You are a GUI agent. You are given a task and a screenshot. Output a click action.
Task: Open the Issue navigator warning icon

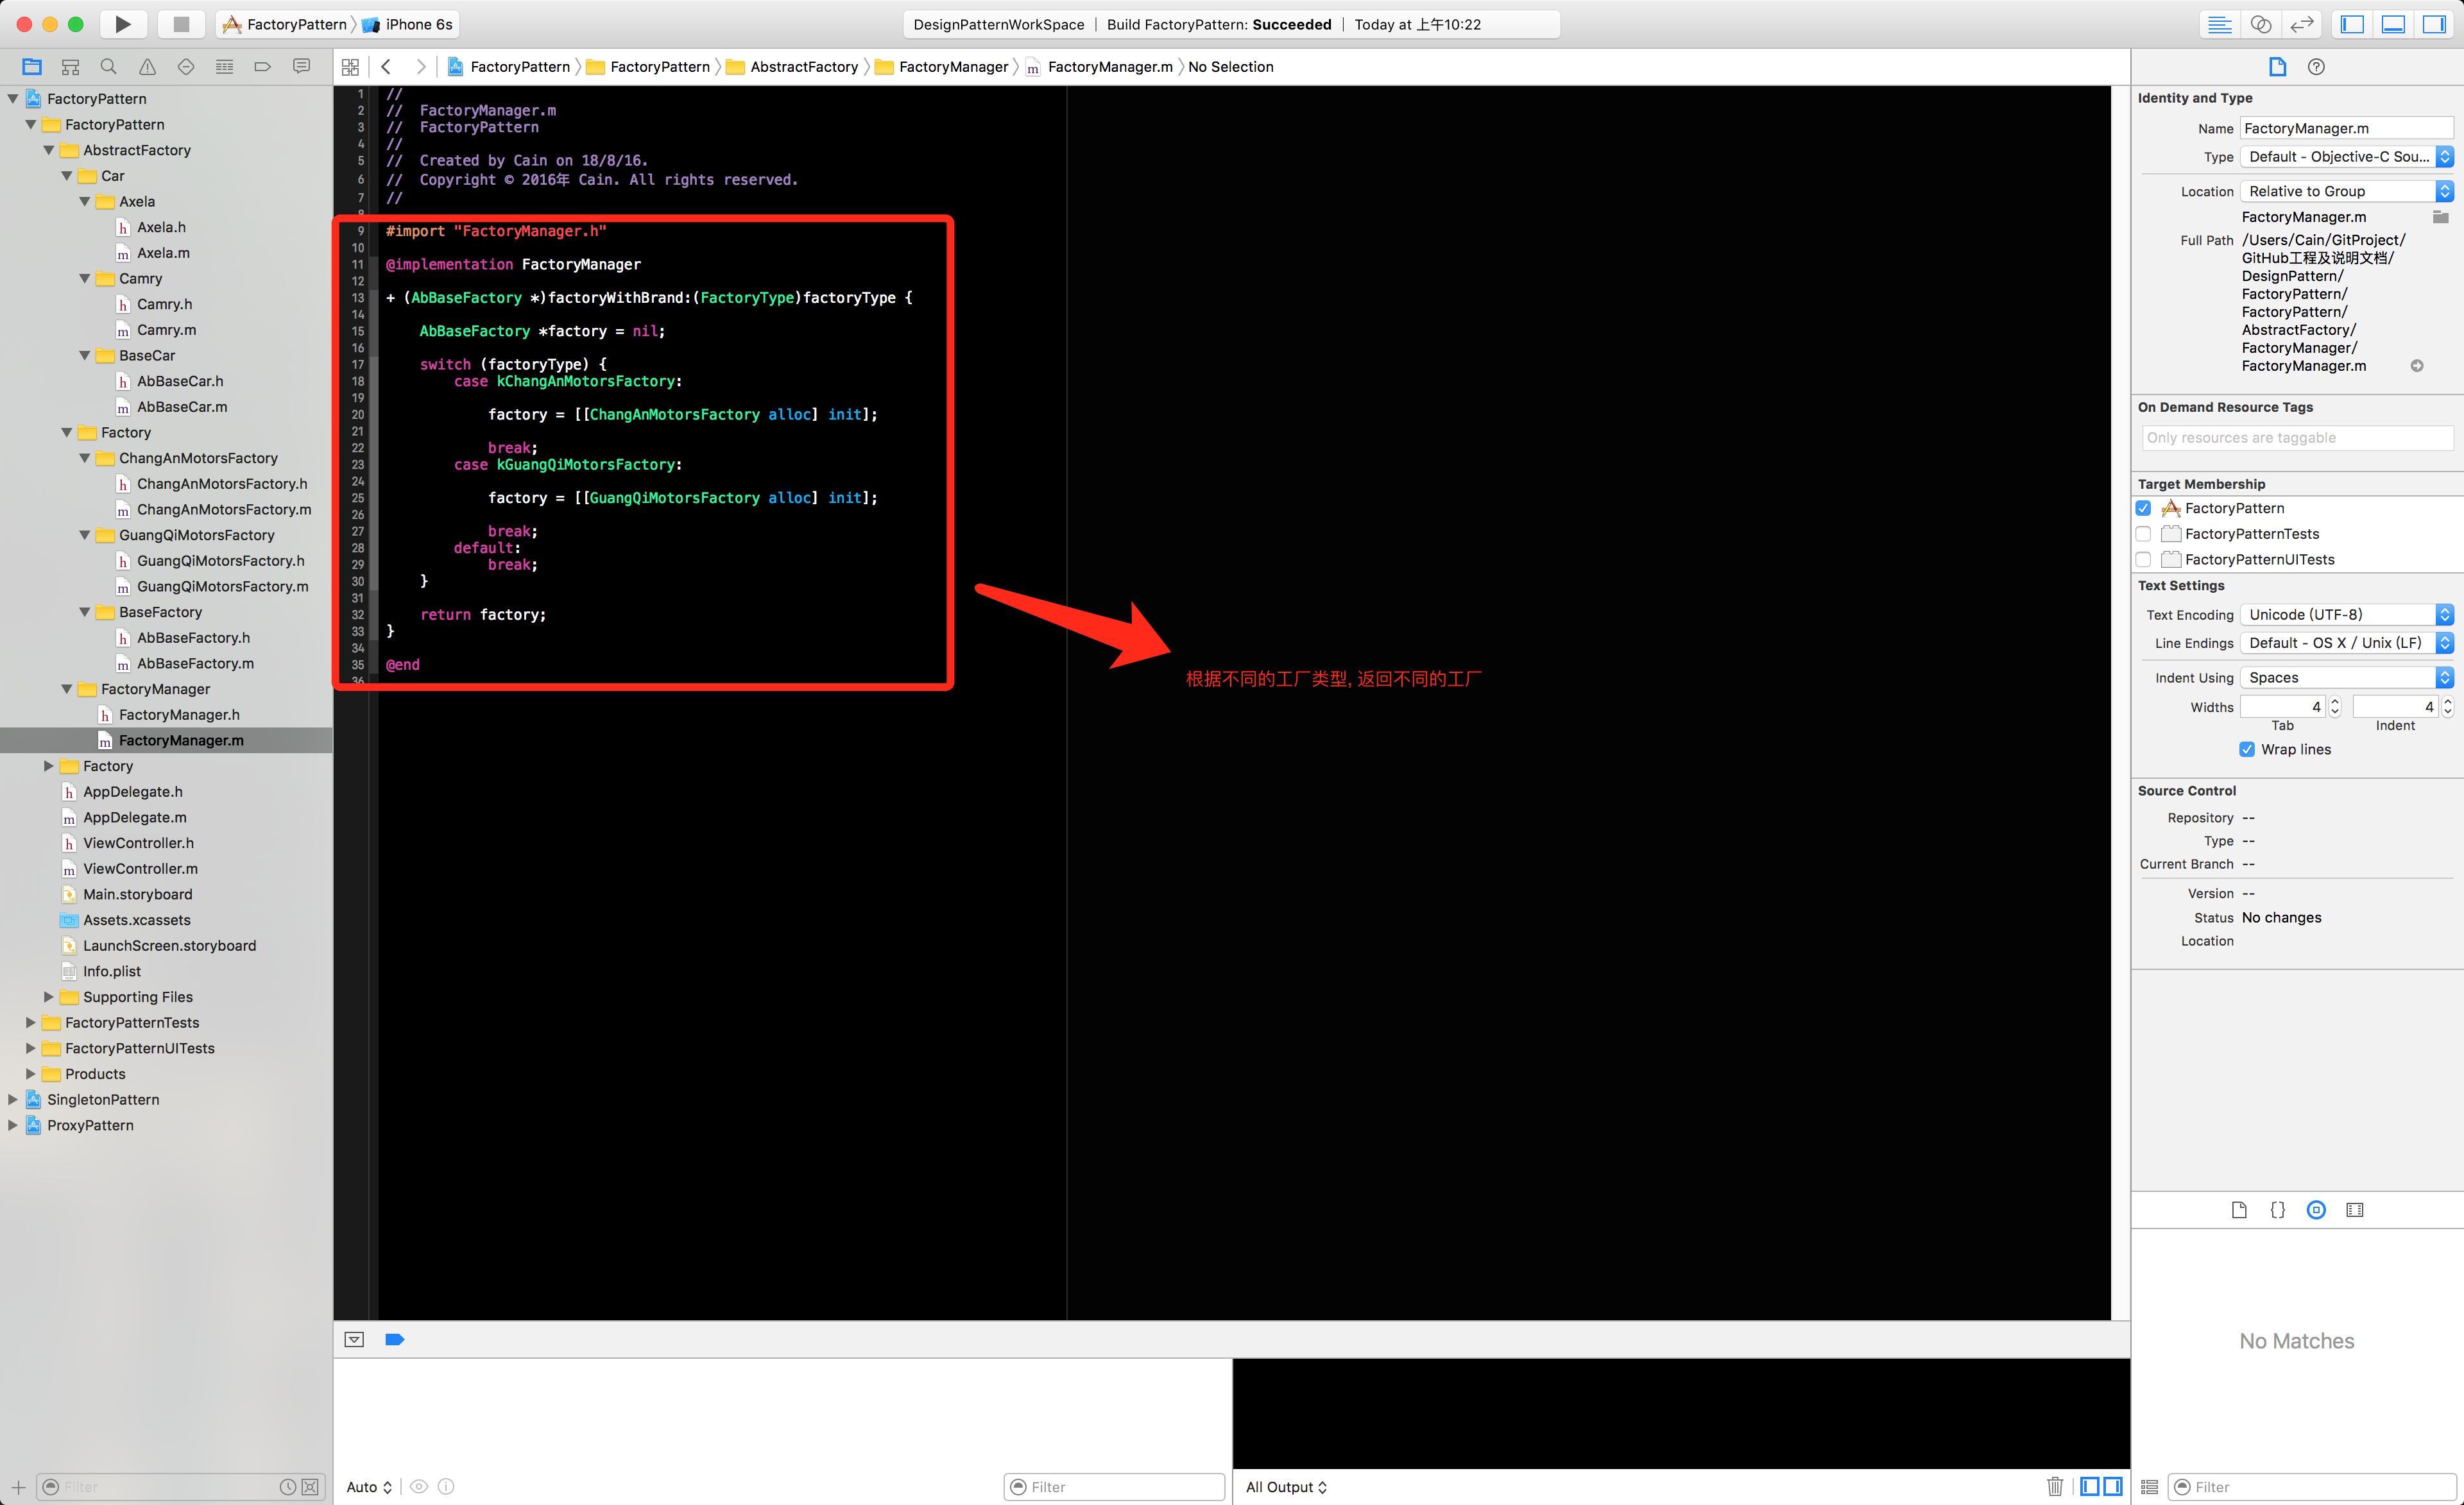147,67
